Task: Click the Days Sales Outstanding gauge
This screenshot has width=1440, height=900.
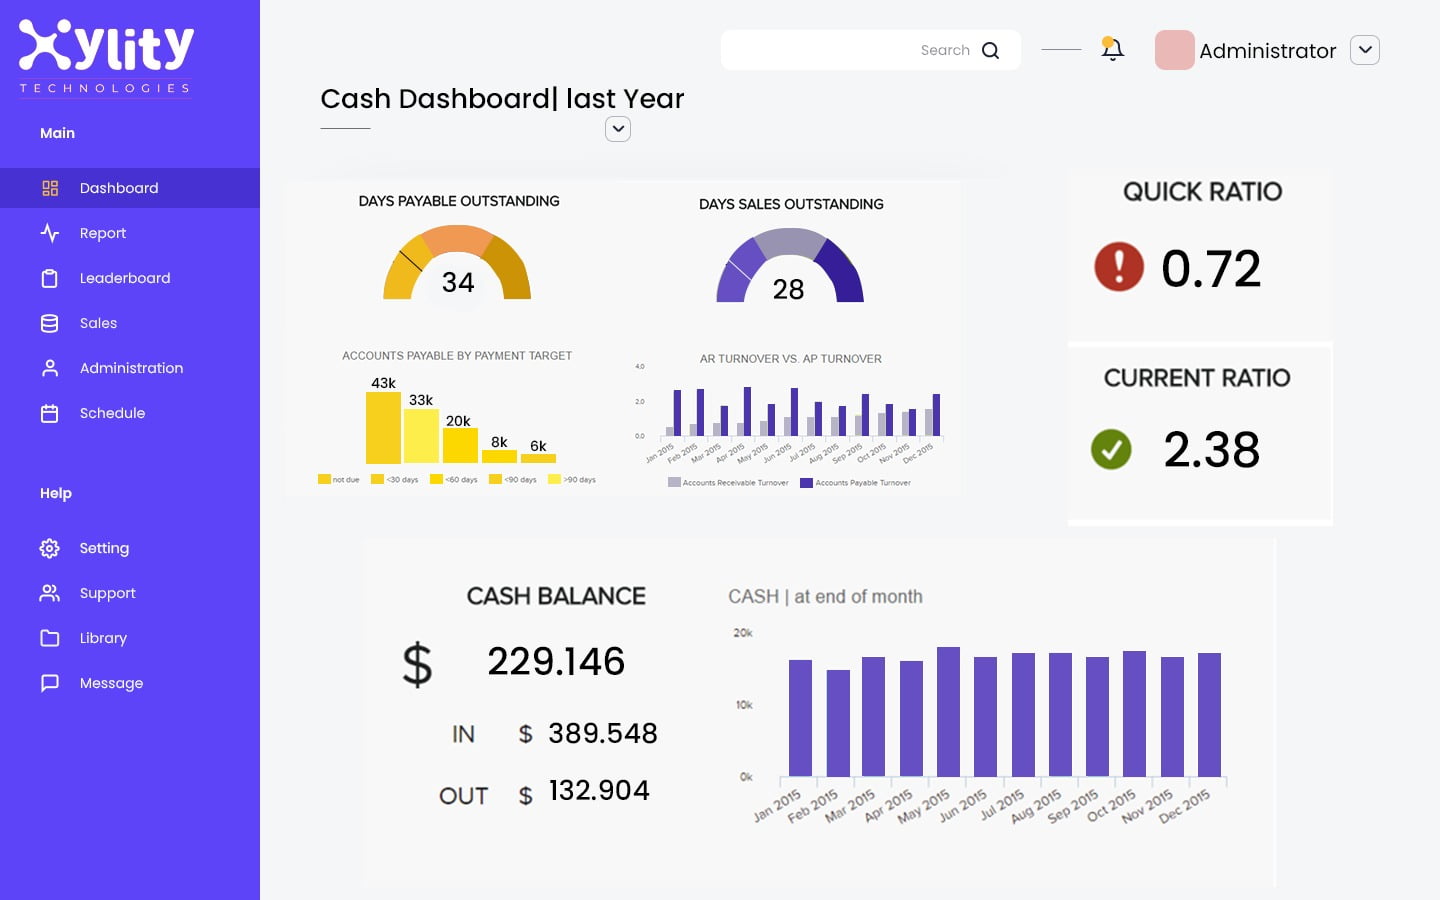Action: pyautogui.click(x=790, y=265)
